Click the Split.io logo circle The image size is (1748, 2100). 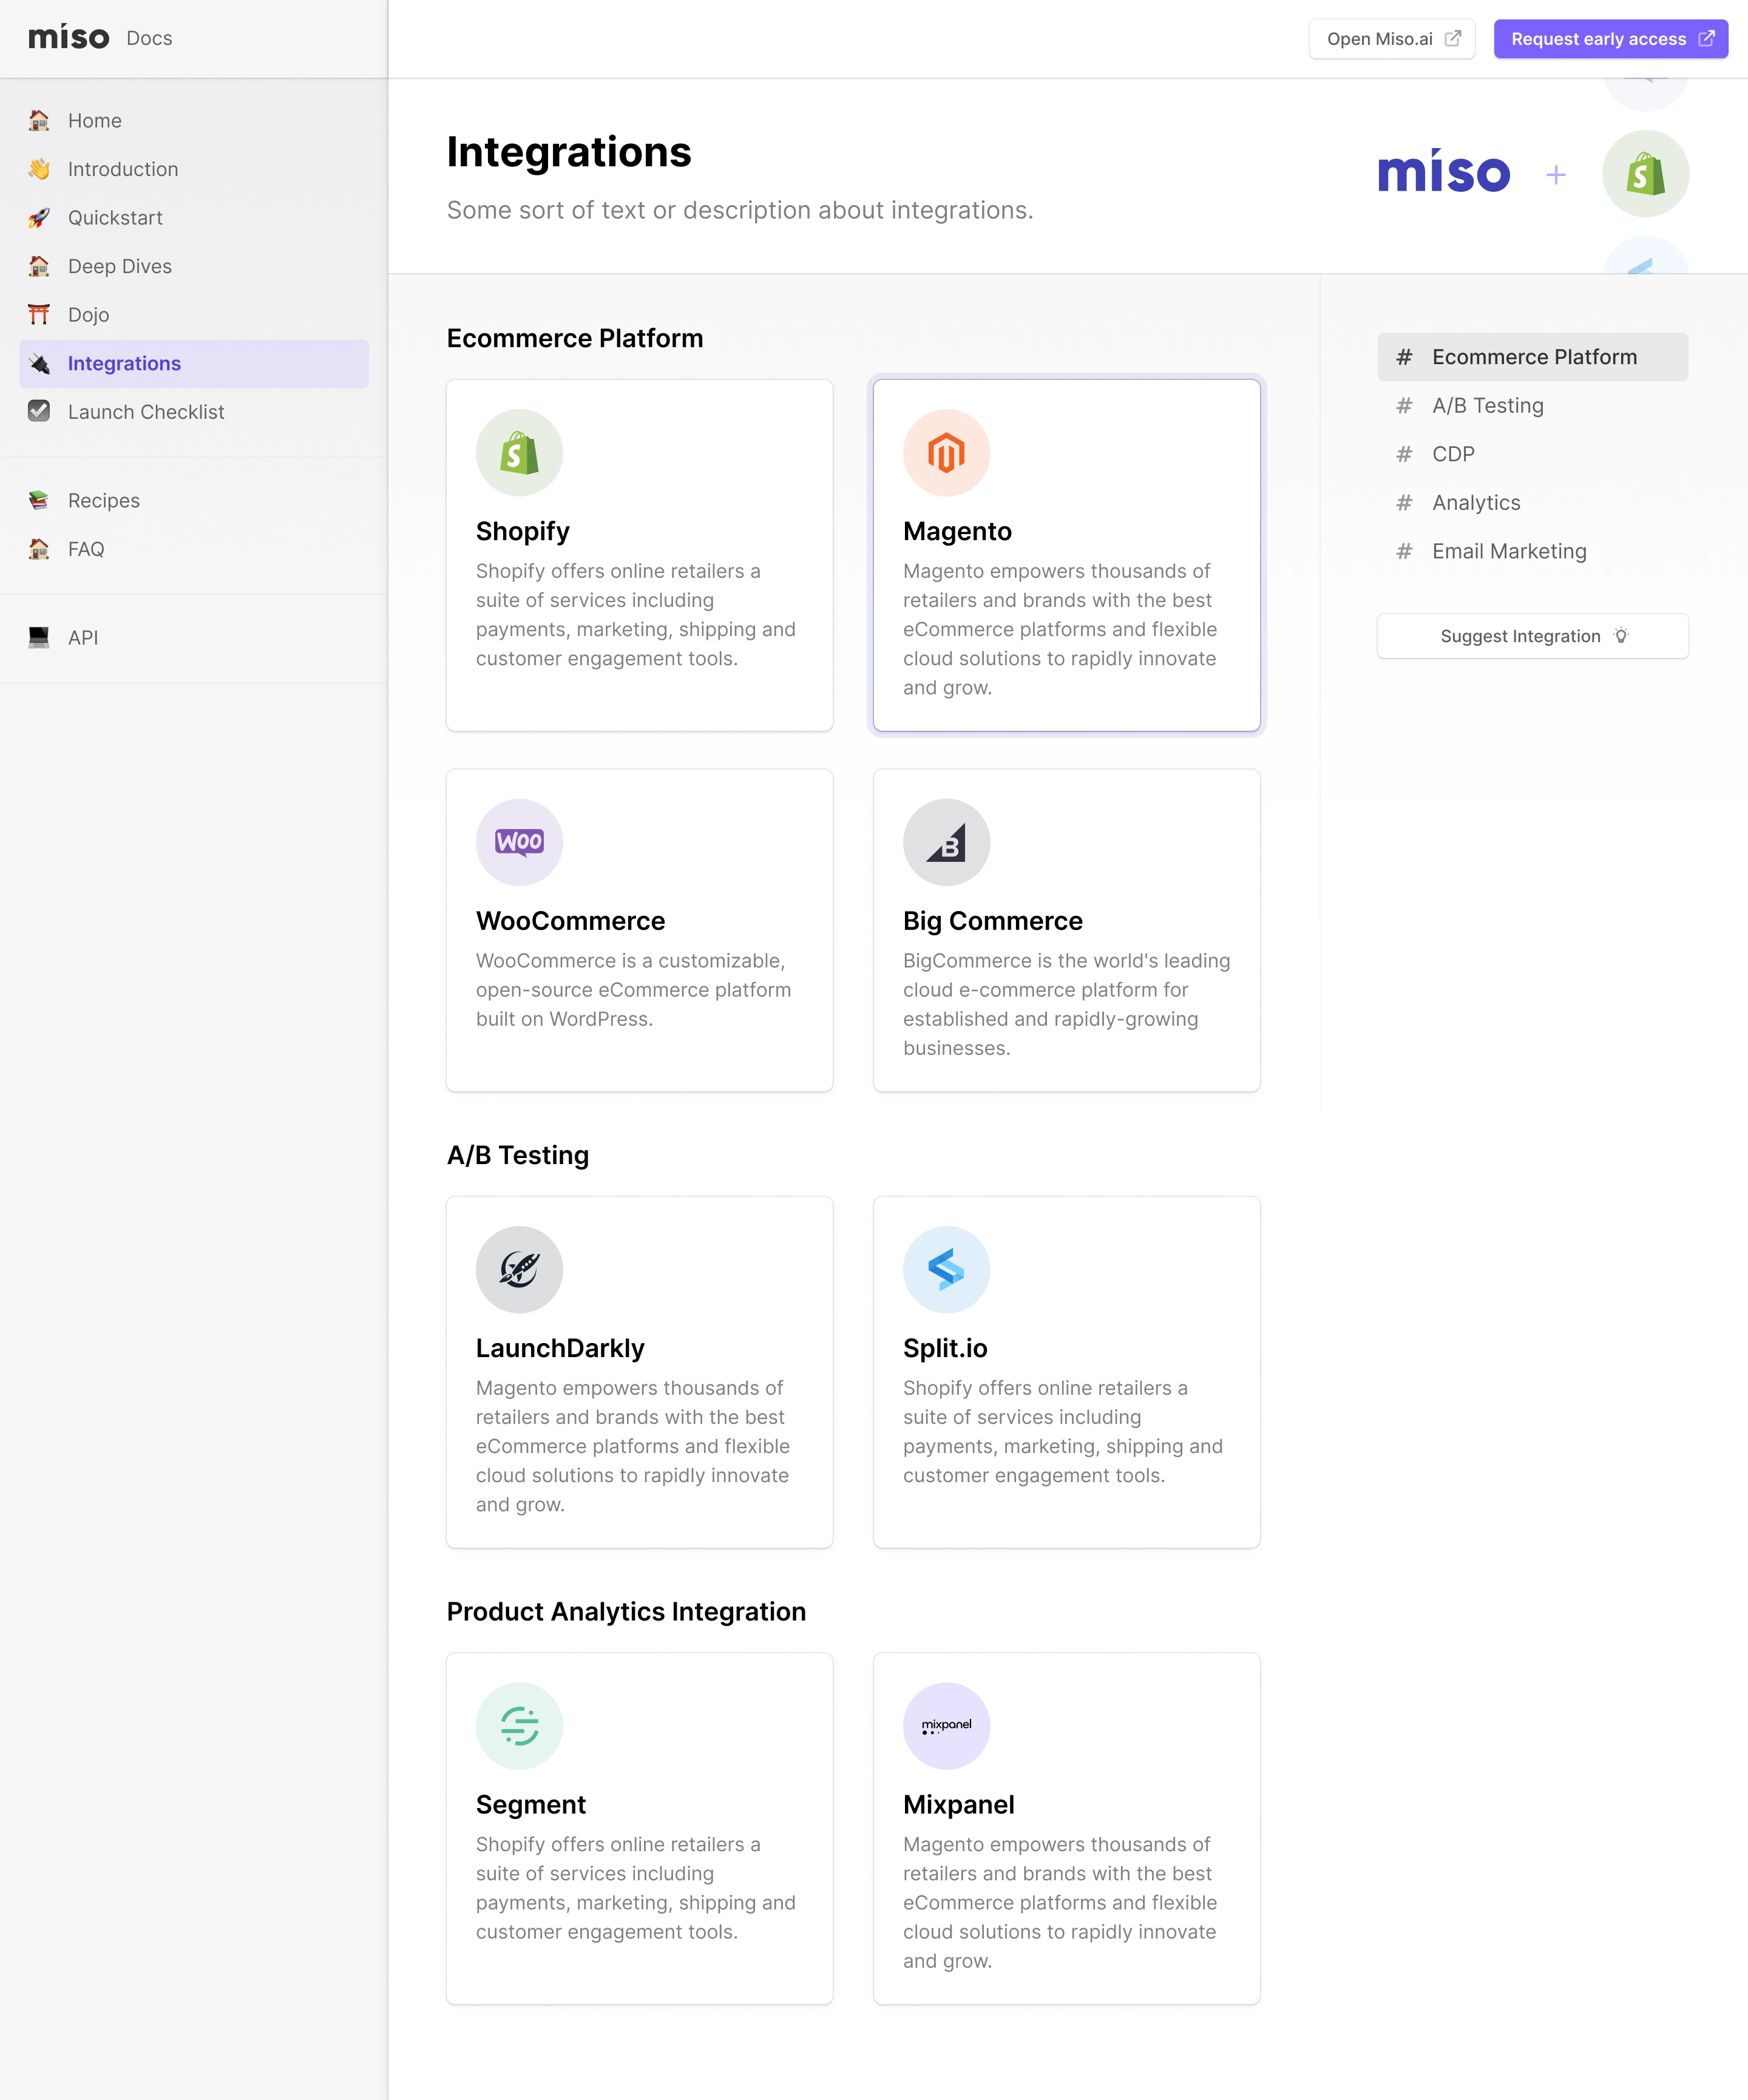pos(946,1269)
